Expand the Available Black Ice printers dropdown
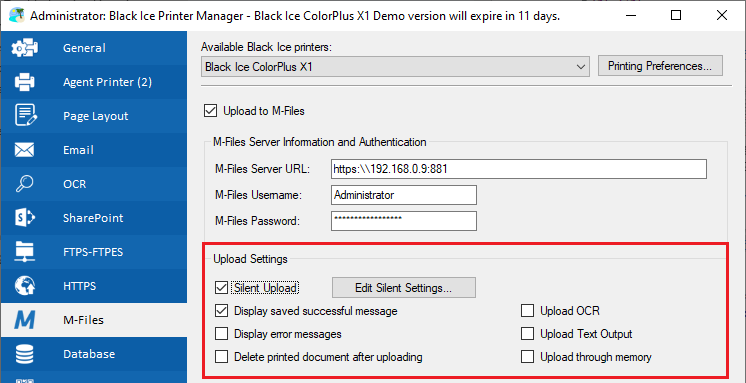Screen dimensions: 746x383 pos(395,67)
